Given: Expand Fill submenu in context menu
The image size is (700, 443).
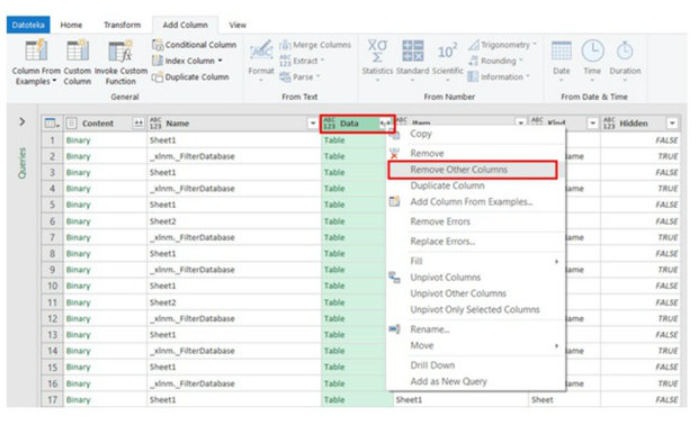Looking at the screenshot, I should pos(556,261).
